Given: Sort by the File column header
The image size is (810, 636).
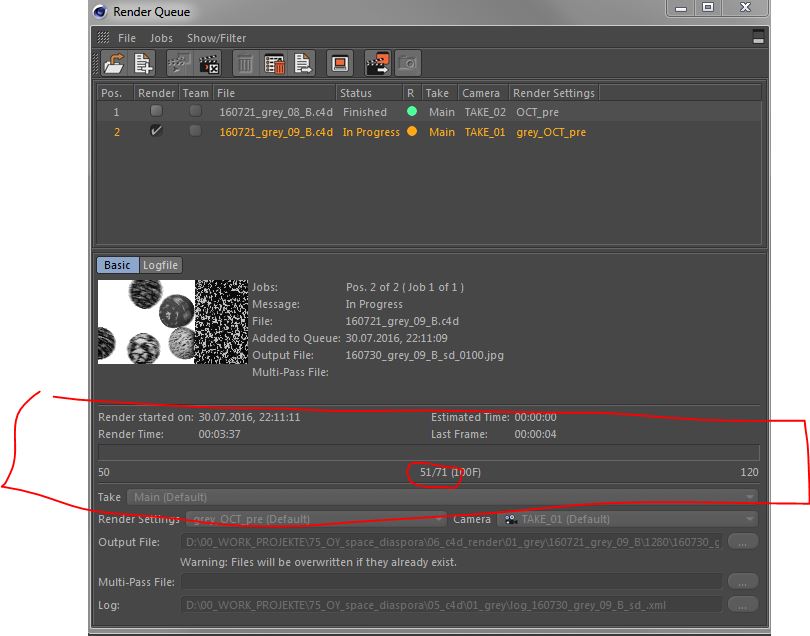Looking at the screenshot, I should point(274,93).
